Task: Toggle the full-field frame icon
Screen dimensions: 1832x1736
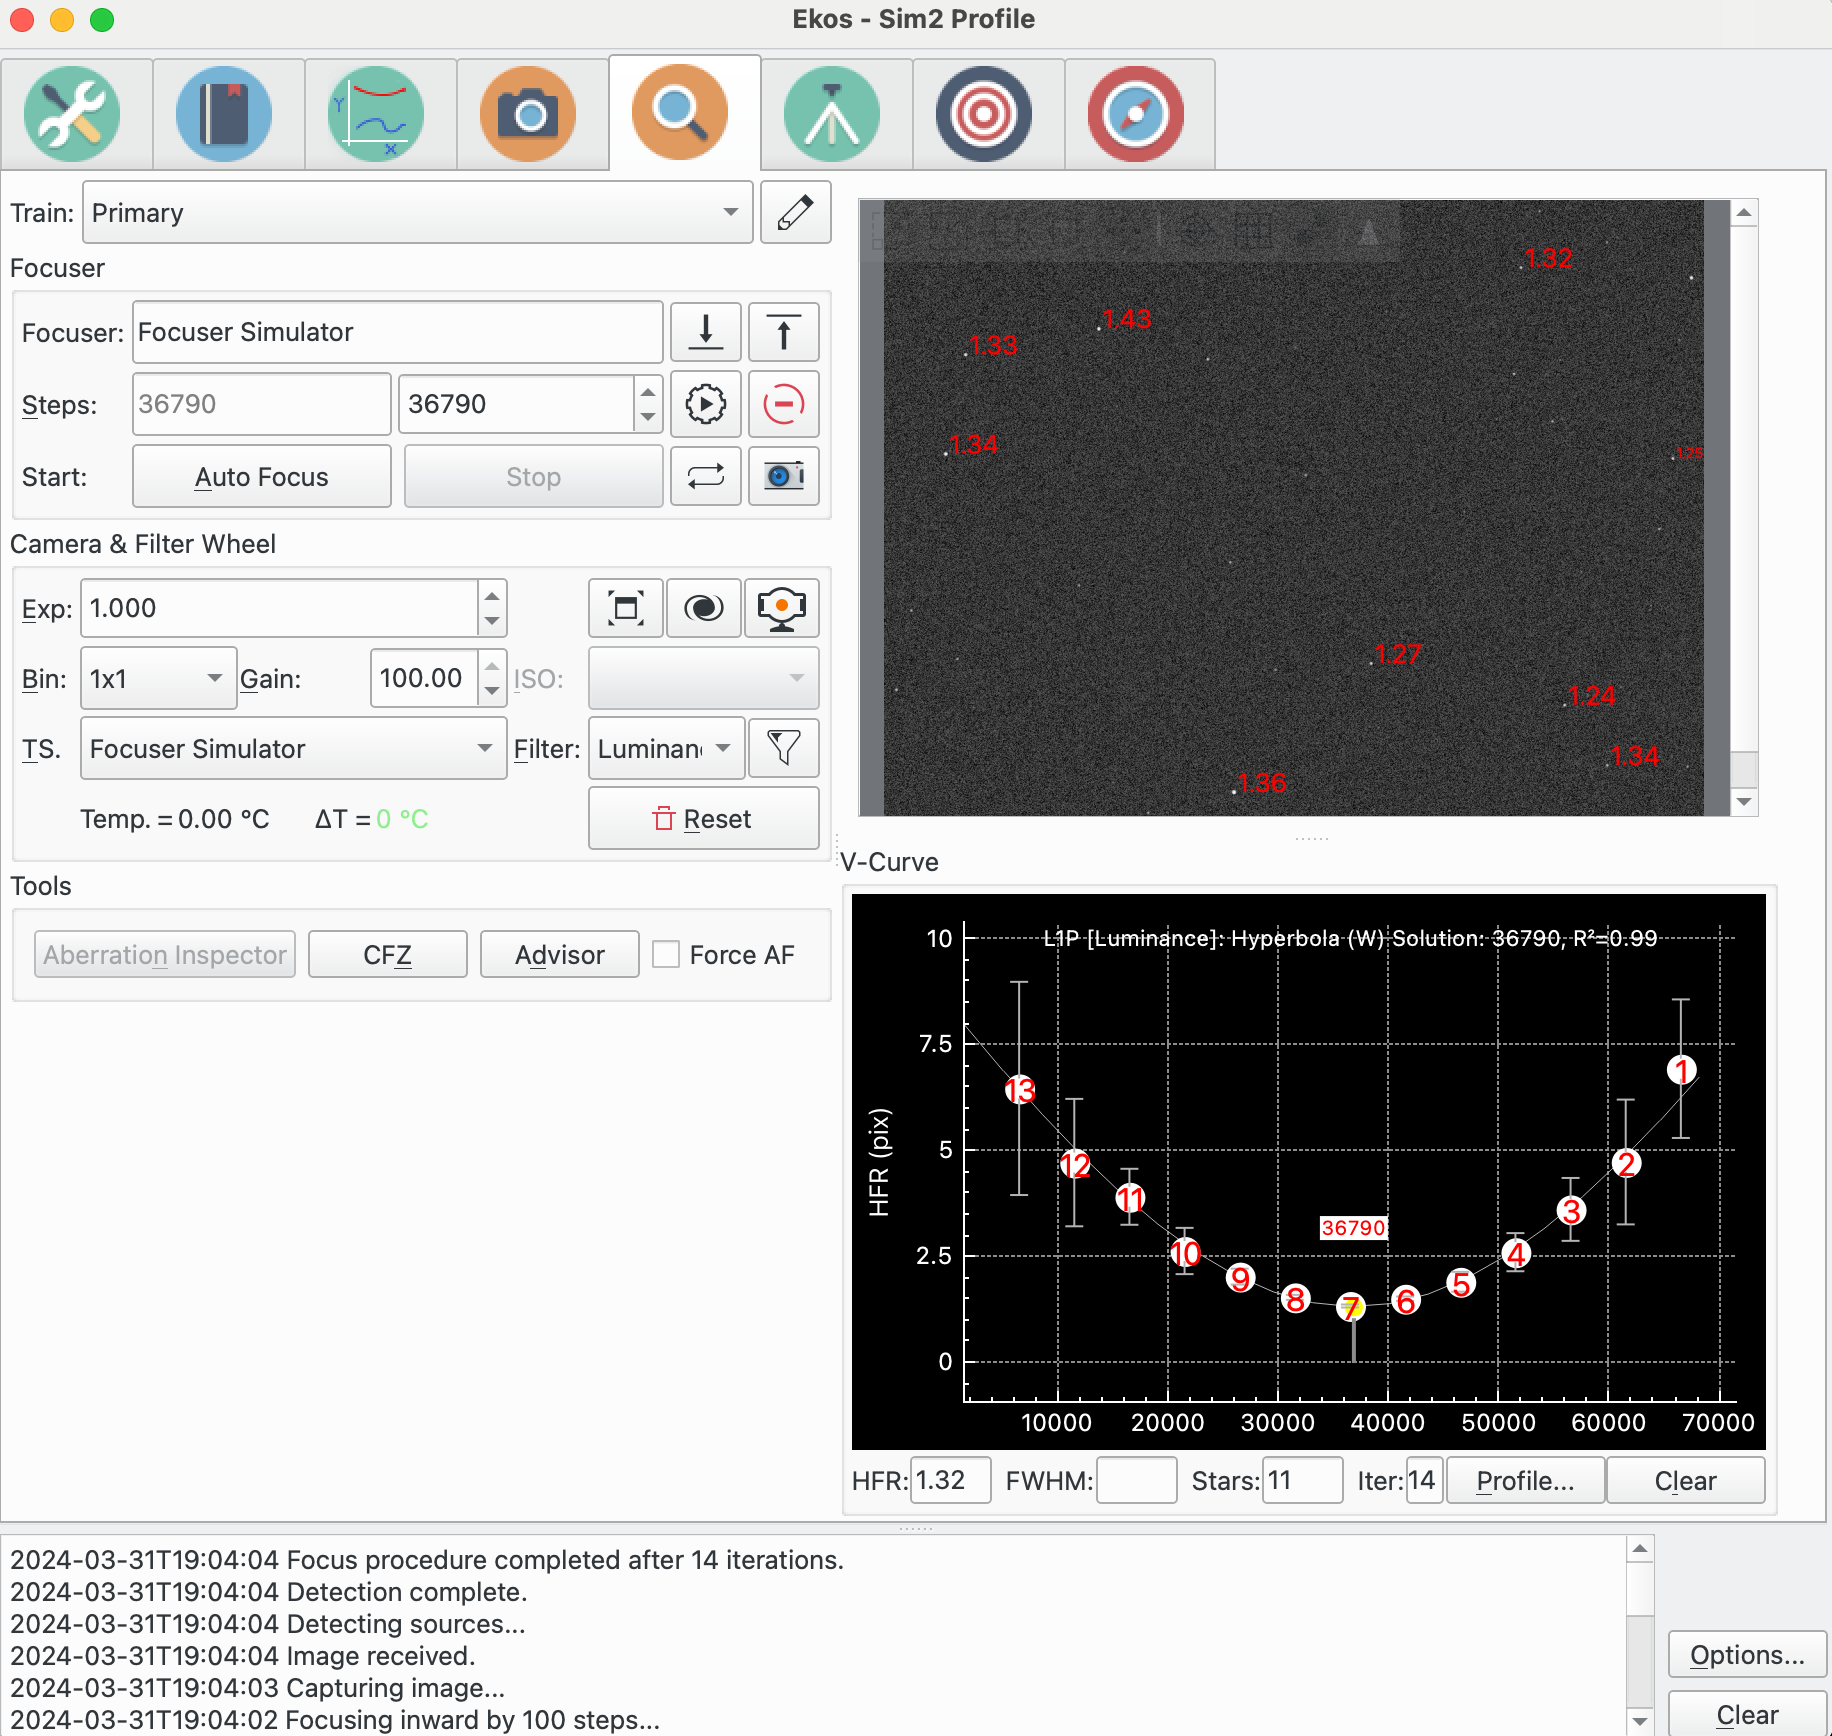Action: pos(625,608)
